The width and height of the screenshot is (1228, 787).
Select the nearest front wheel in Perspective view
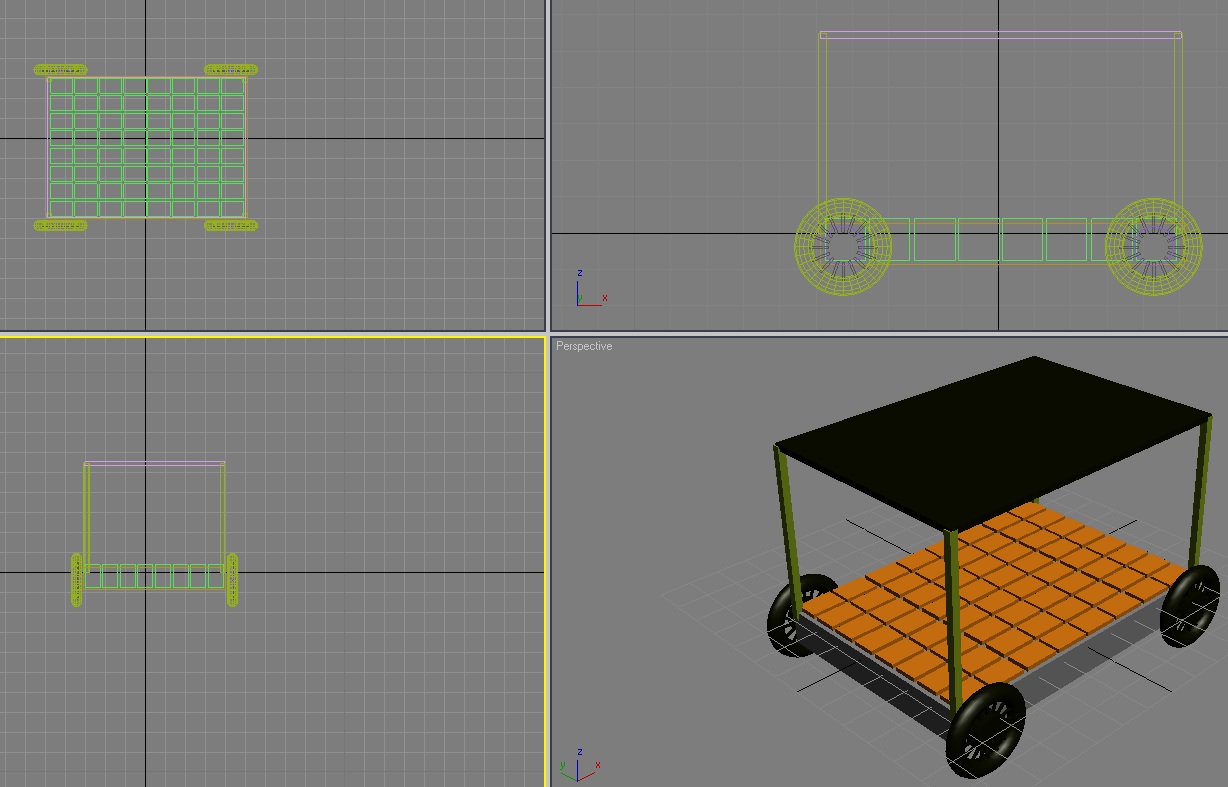986,730
